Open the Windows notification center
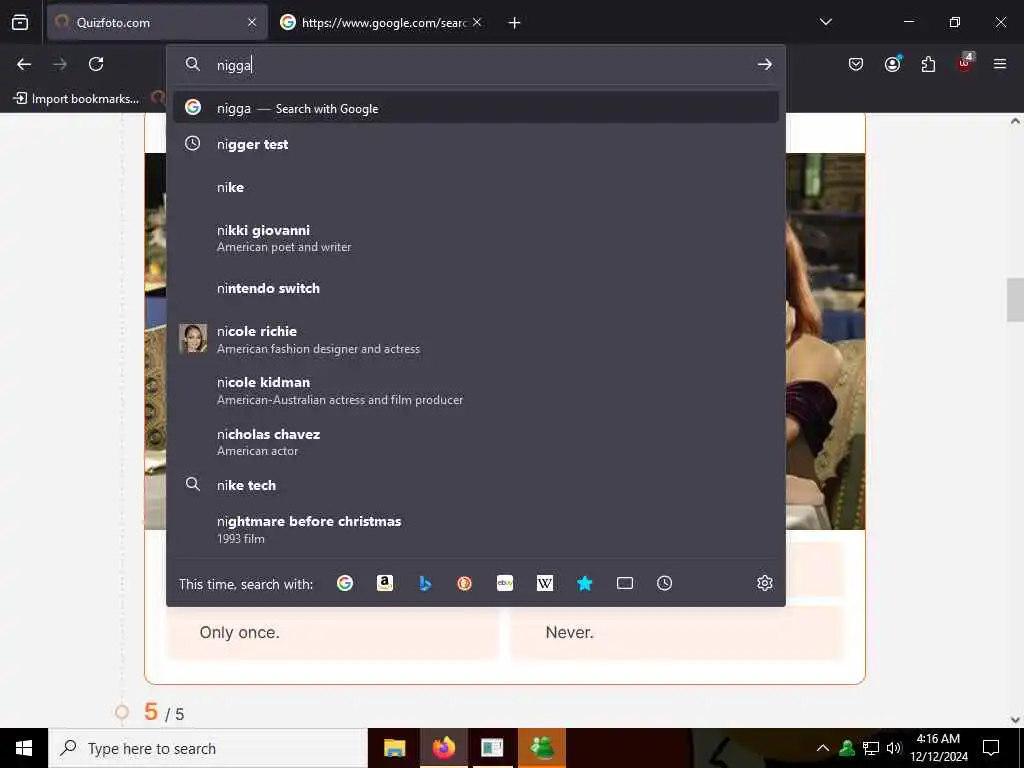Viewport: 1024px width, 768px height. point(991,748)
